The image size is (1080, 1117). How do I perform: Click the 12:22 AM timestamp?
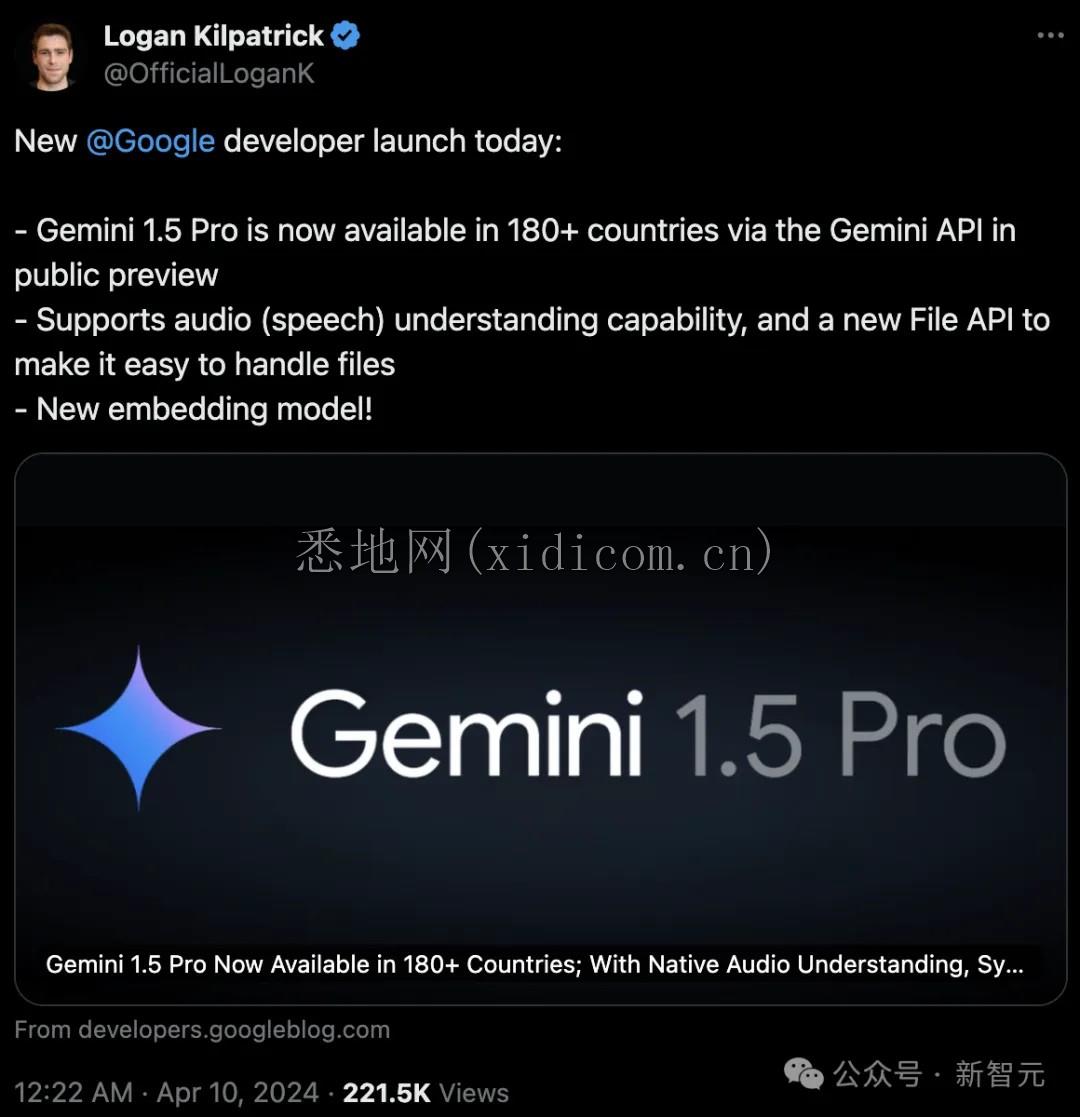tap(73, 1092)
